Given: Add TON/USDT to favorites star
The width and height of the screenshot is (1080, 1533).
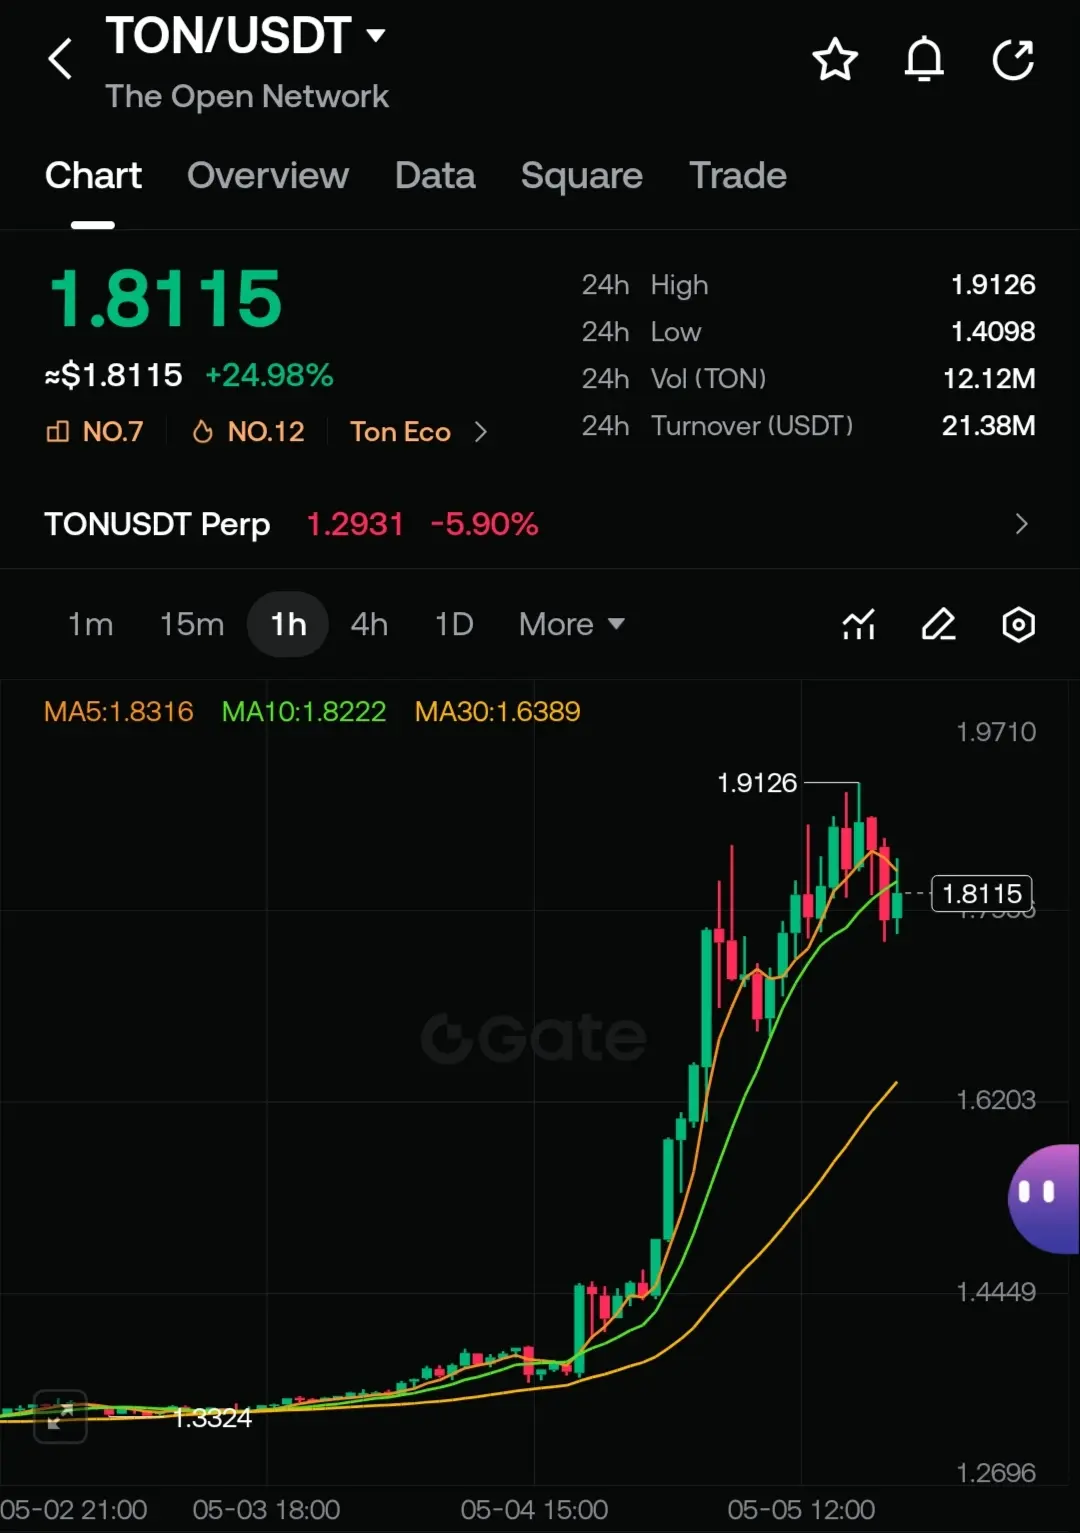Looking at the screenshot, I should pyautogui.click(x=835, y=60).
